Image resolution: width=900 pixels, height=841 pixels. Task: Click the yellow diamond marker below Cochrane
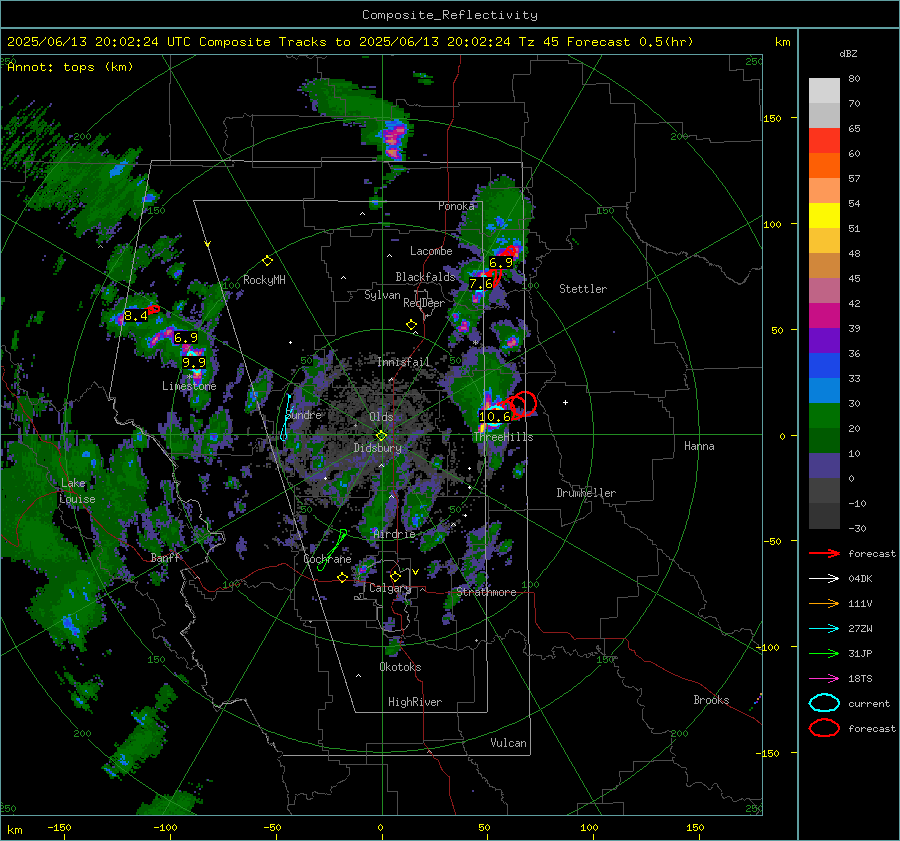342,577
